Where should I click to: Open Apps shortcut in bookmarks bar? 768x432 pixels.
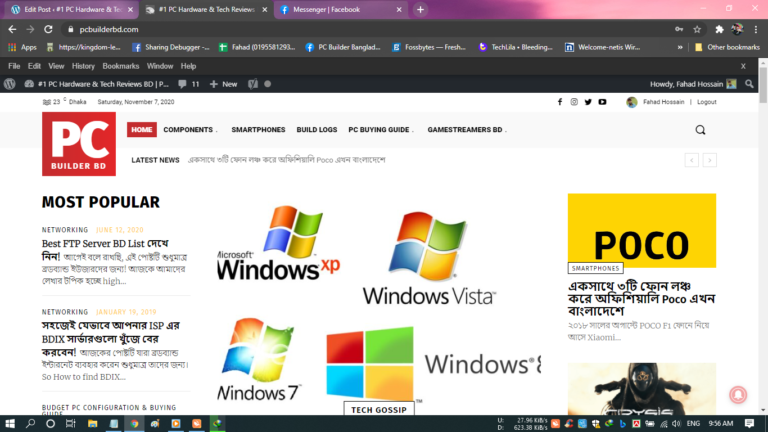pyautogui.click(x=23, y=48)
